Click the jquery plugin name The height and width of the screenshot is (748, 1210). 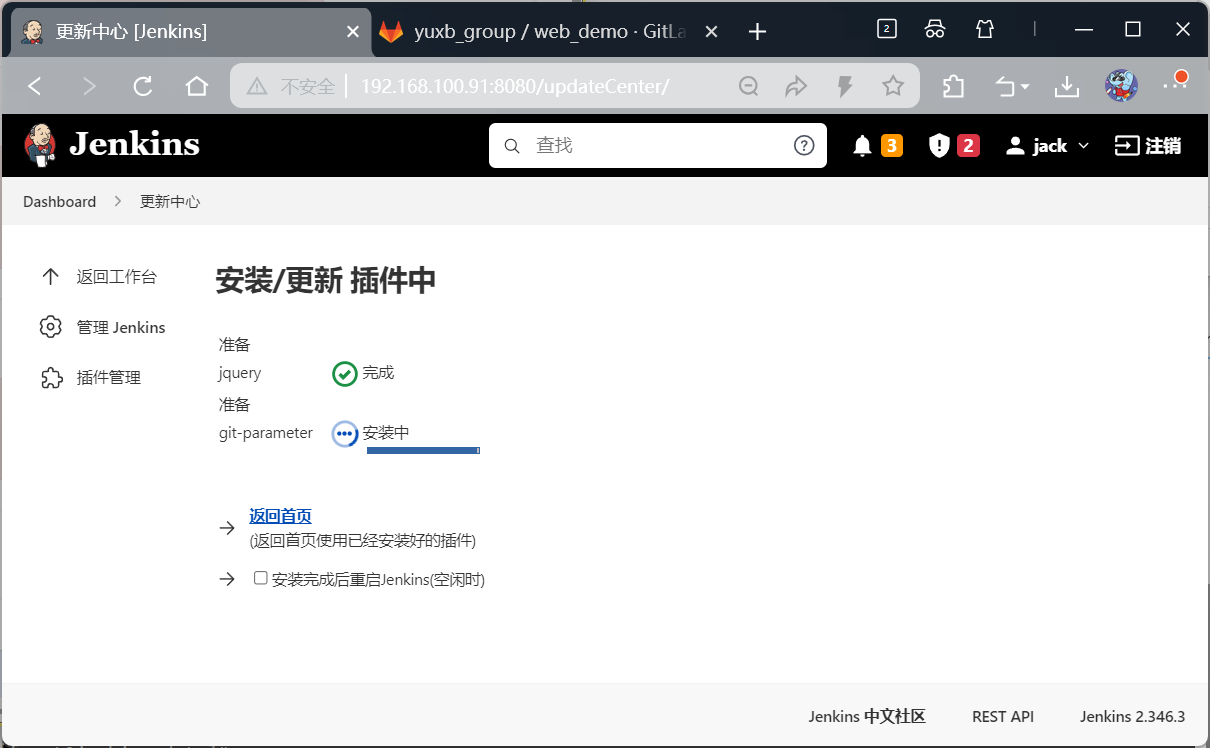(x=240, y=373)
